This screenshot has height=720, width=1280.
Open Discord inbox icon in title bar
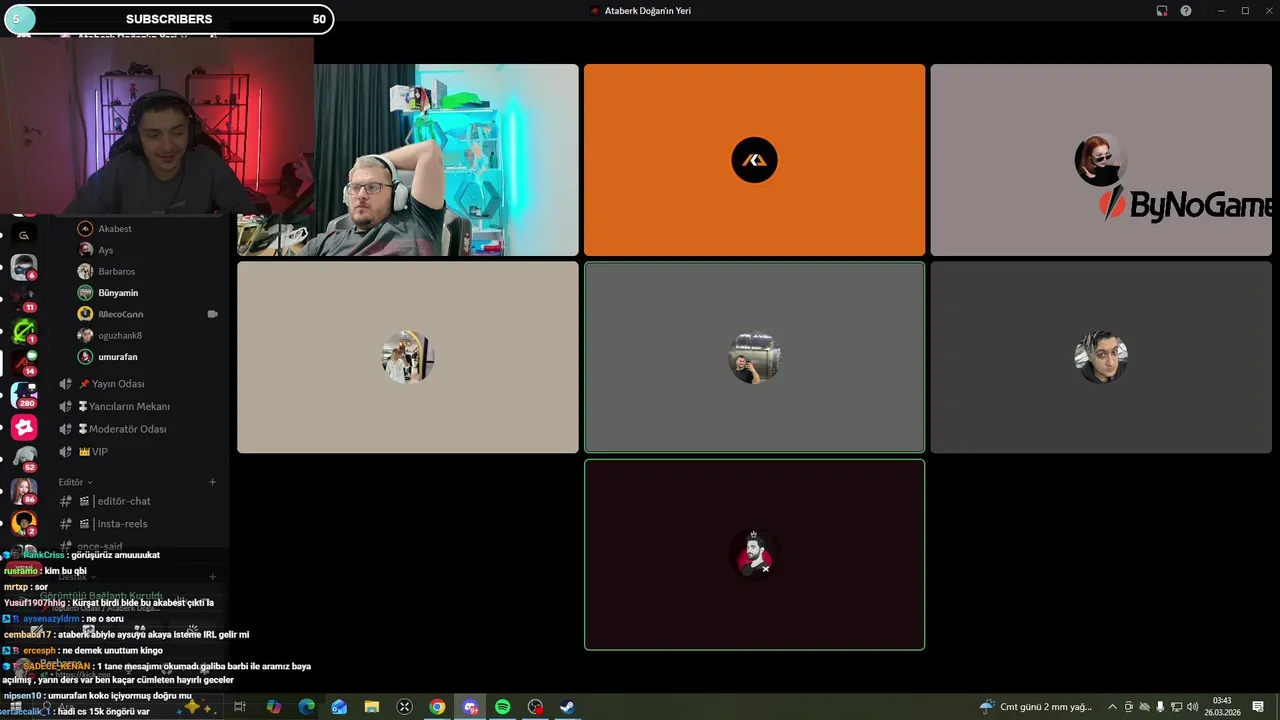pos(1162,11)
